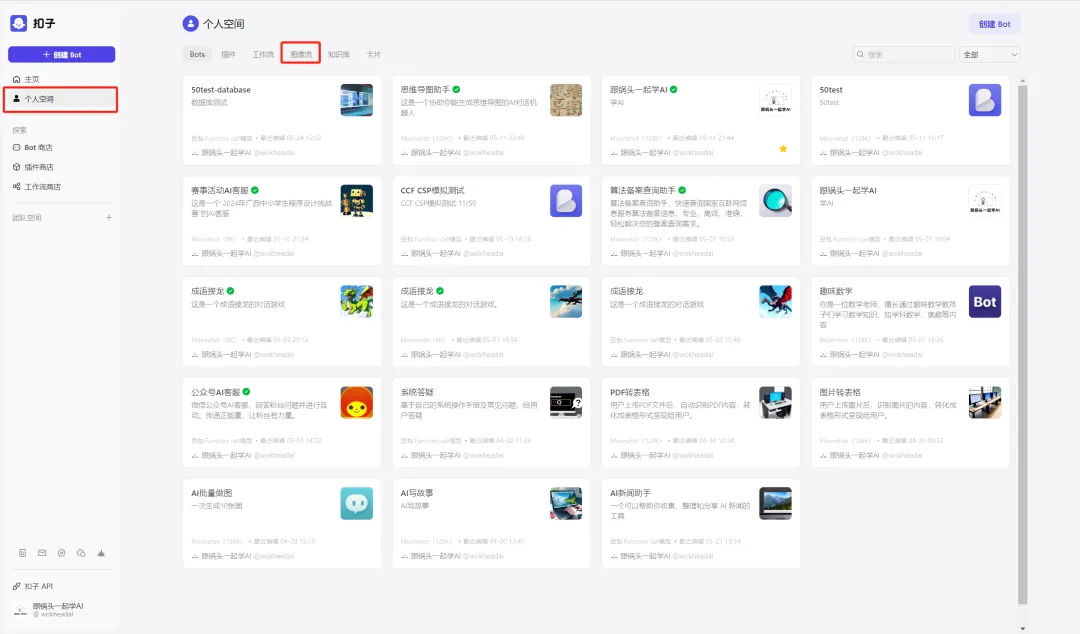Open Bot 商店 in the sidebar
1080x634 pixels.
point(32,147)
